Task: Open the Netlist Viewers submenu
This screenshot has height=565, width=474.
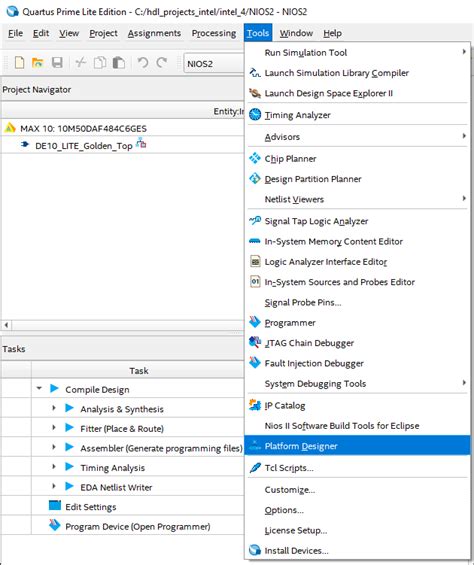Action: pos(358,199)
